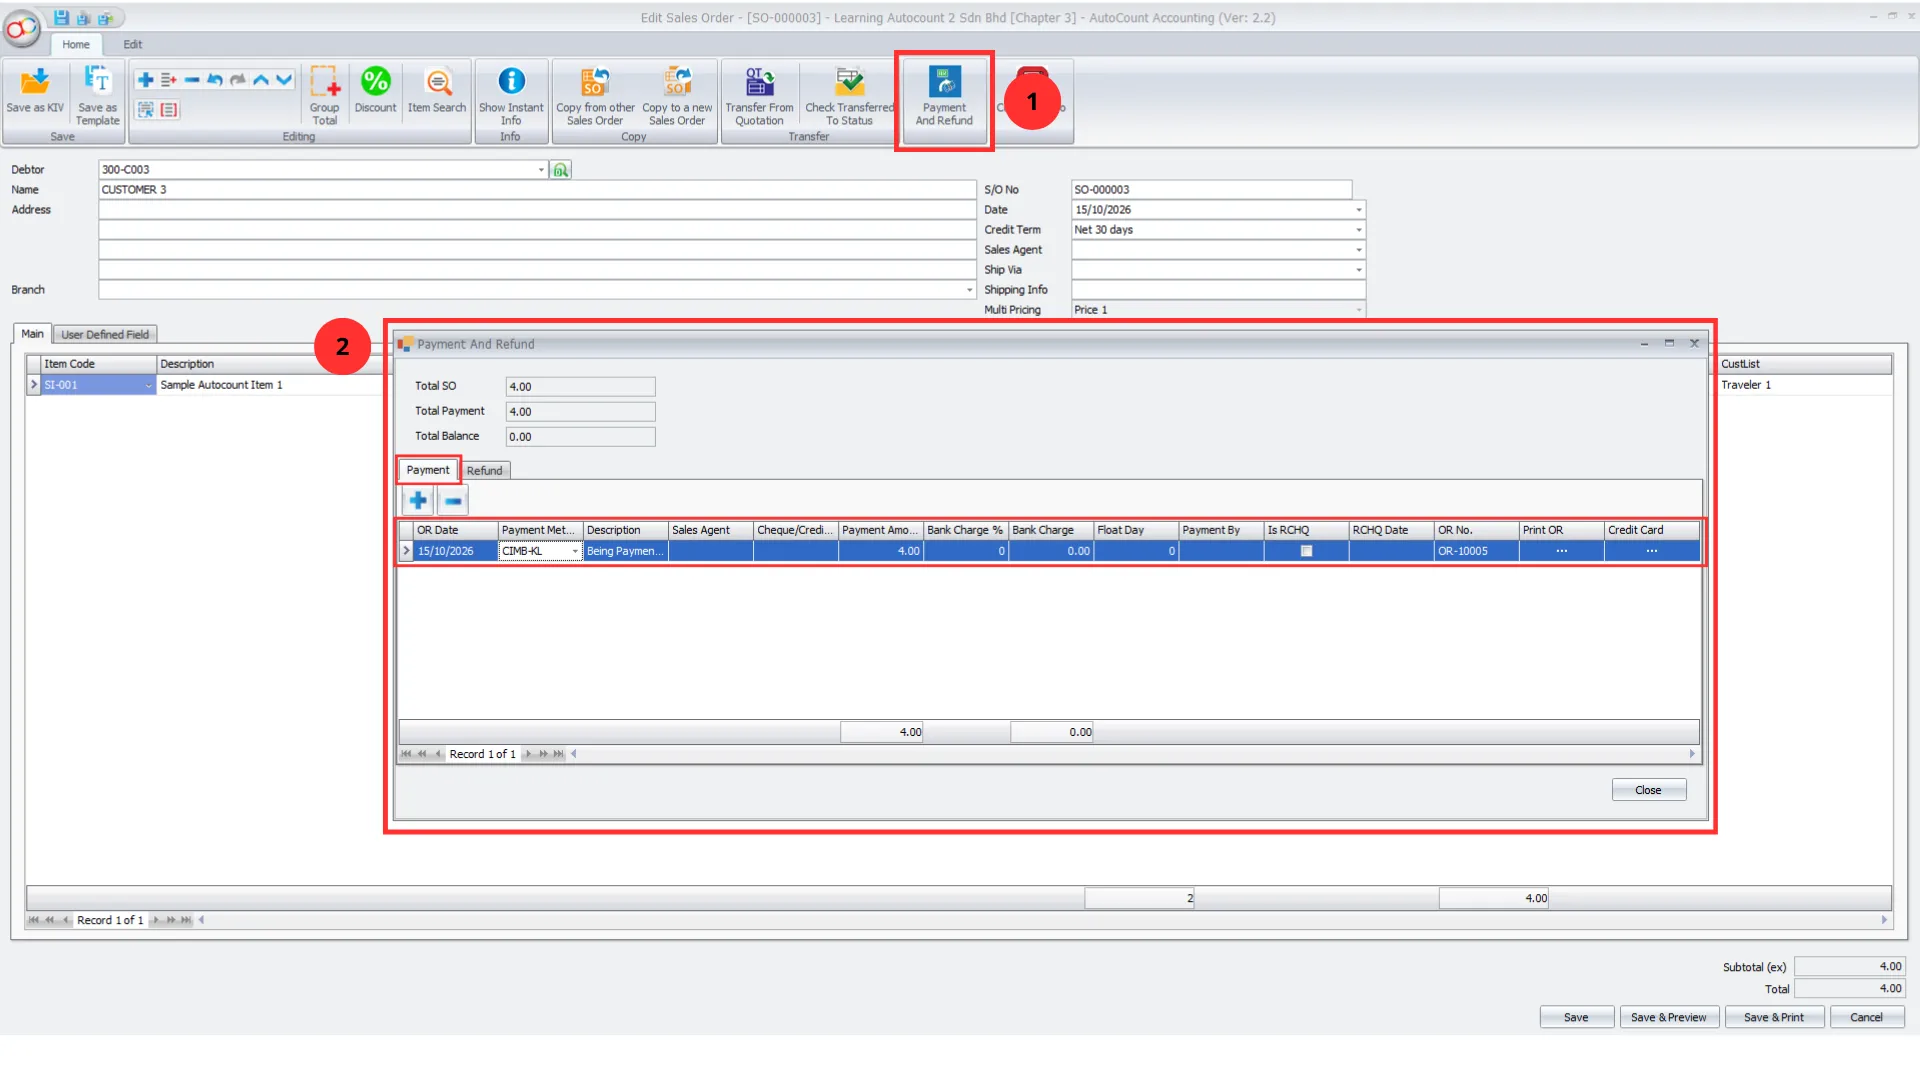The width and height of the screenshot is (1920, 1080).
Task: Open Payment And Refund dialog
Action: click(944, 96)
